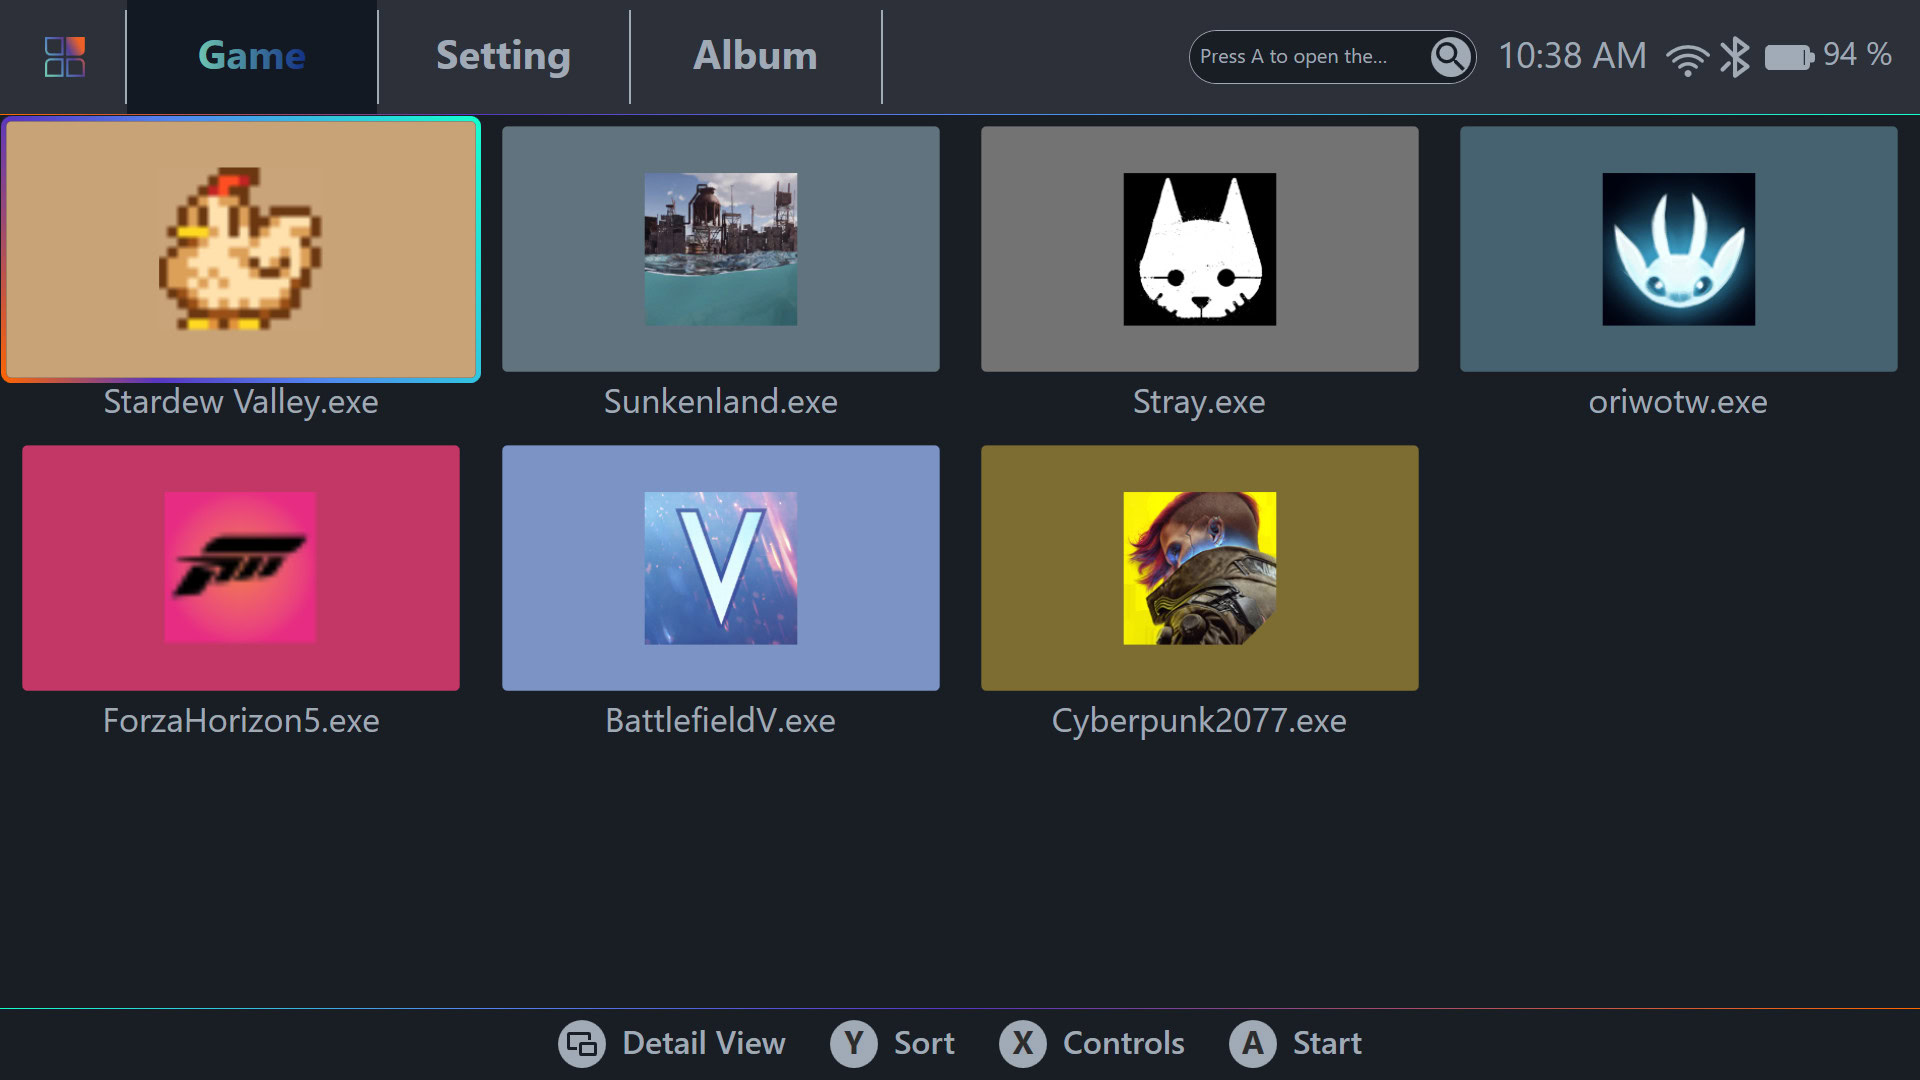Switch to the Game tab

251,55
